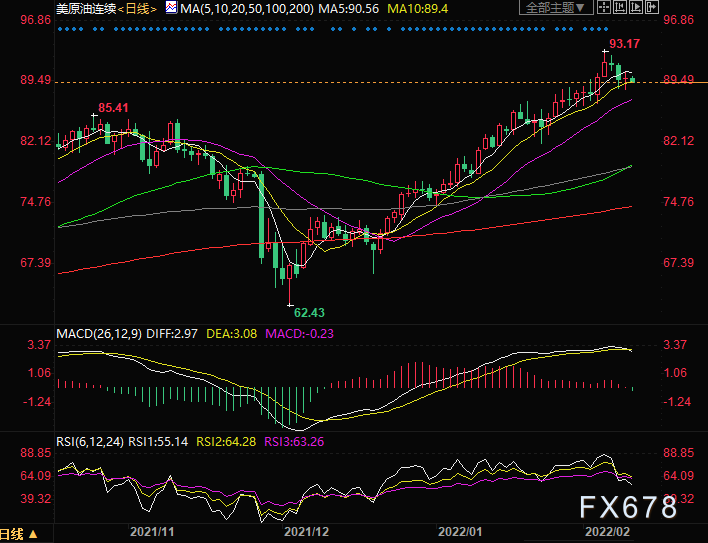Click the left axis 96.86 price label
708x543 pixels.
click(36, 20)
